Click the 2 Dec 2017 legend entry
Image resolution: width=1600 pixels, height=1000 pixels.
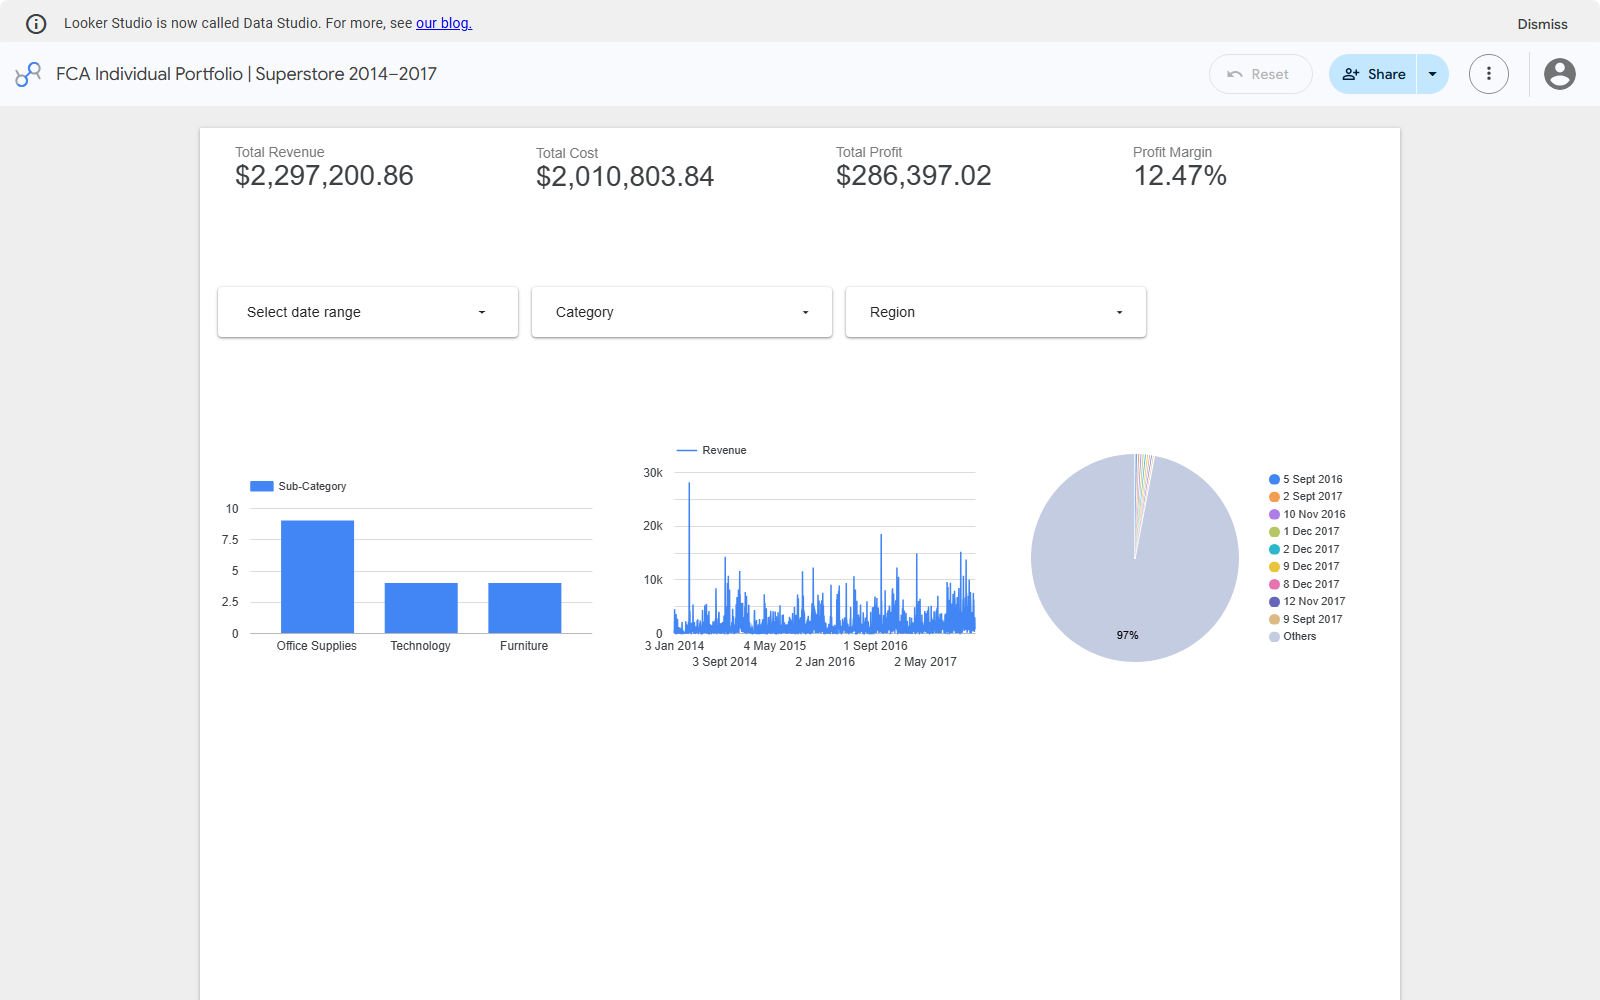[1304, 549]
